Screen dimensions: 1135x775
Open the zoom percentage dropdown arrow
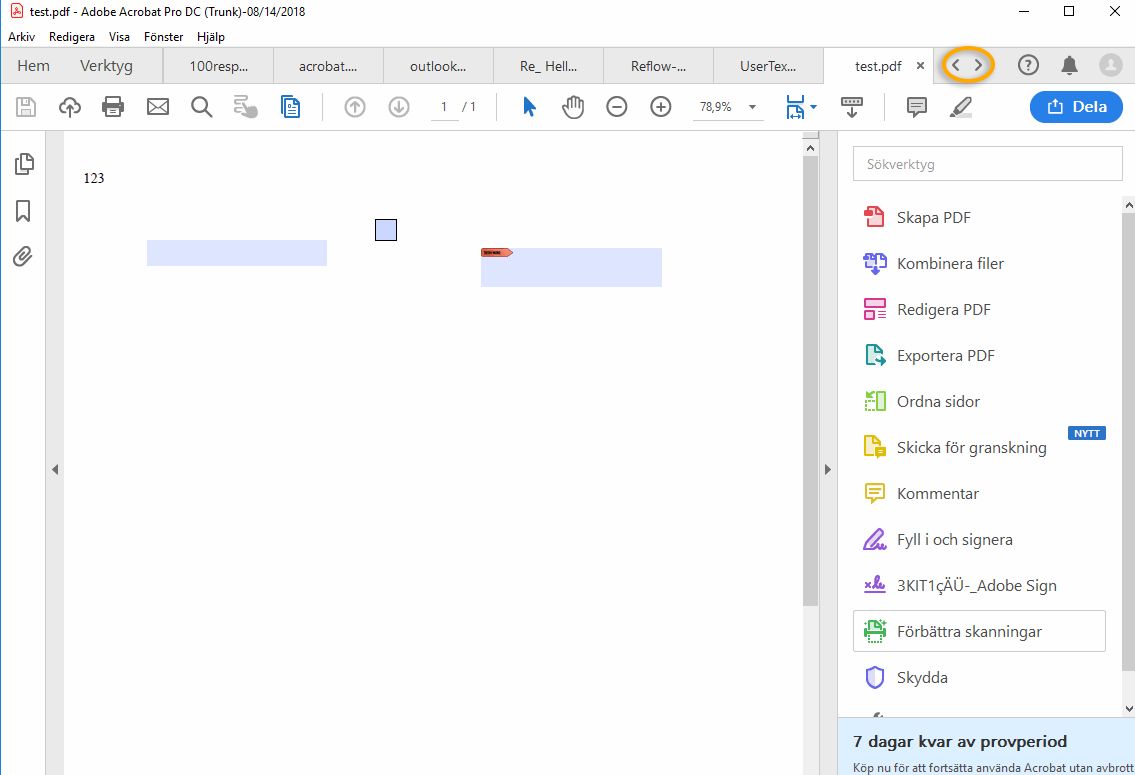(752, 107)
